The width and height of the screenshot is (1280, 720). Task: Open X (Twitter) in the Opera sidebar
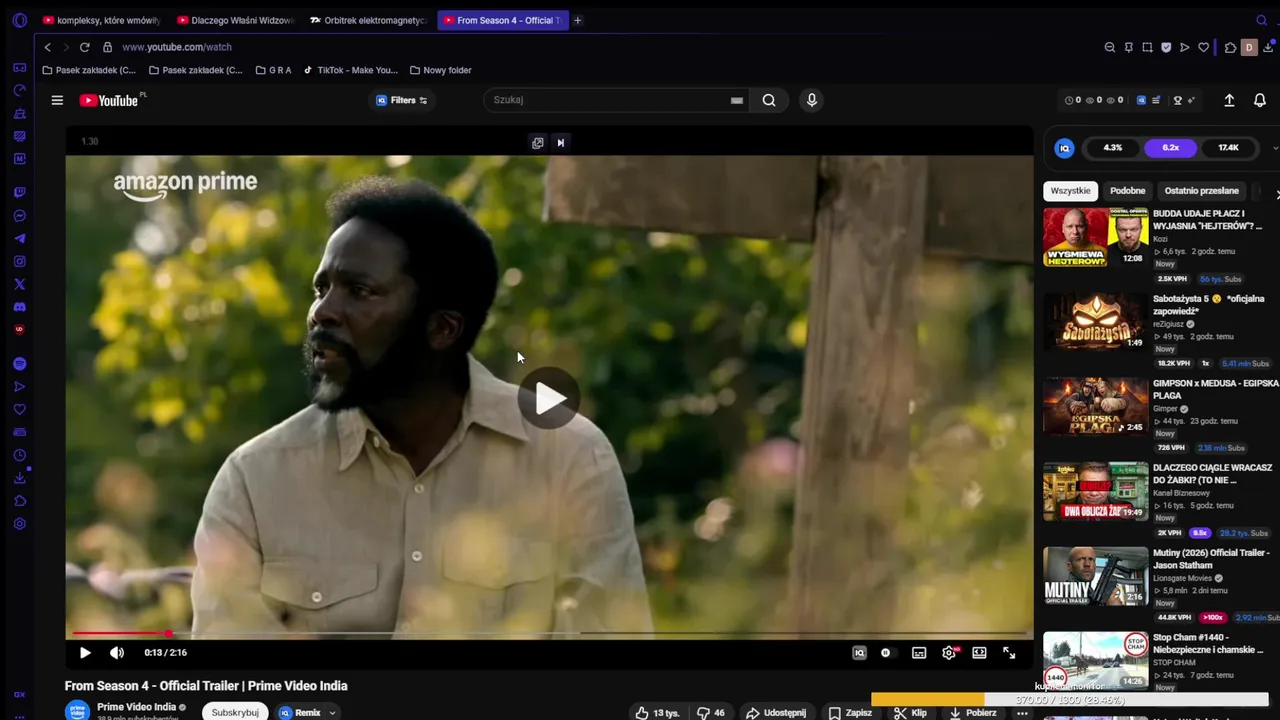(x=19, y=284)
